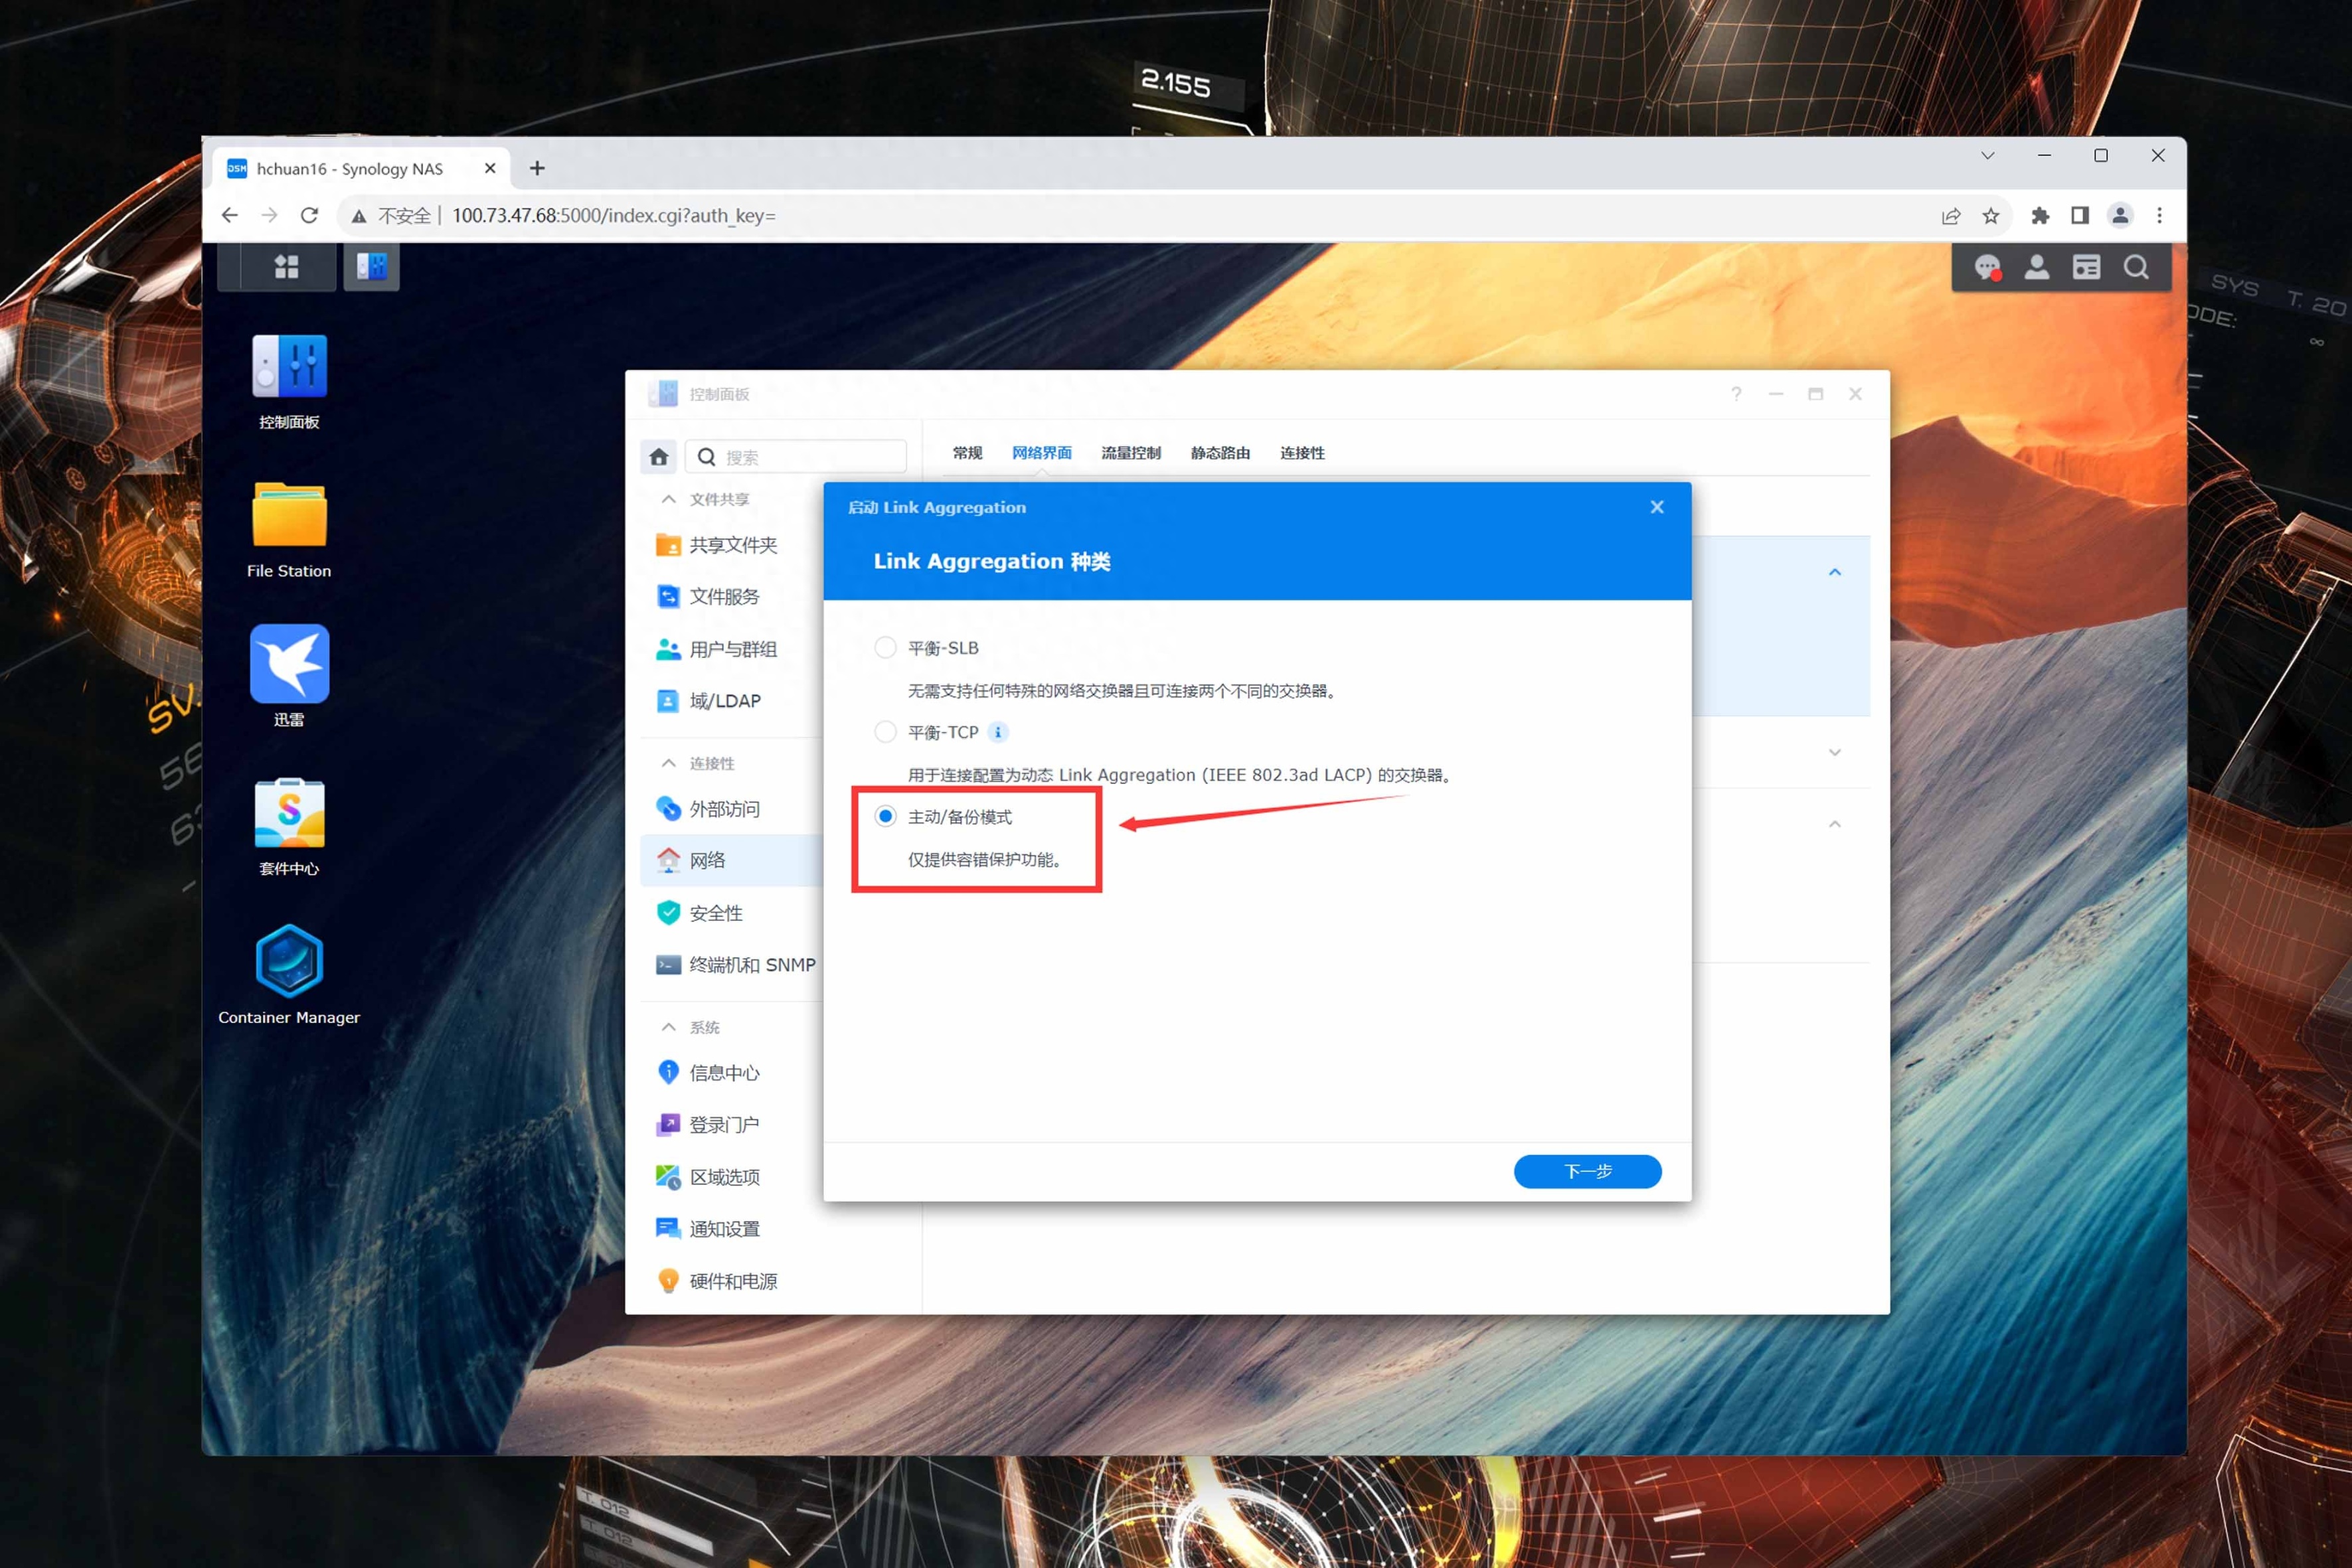Launch the 迅雷 (Xunlei) desktop app
Image resolution: width=2352 pixels, height=1568 pixels.
click(289, 664)
